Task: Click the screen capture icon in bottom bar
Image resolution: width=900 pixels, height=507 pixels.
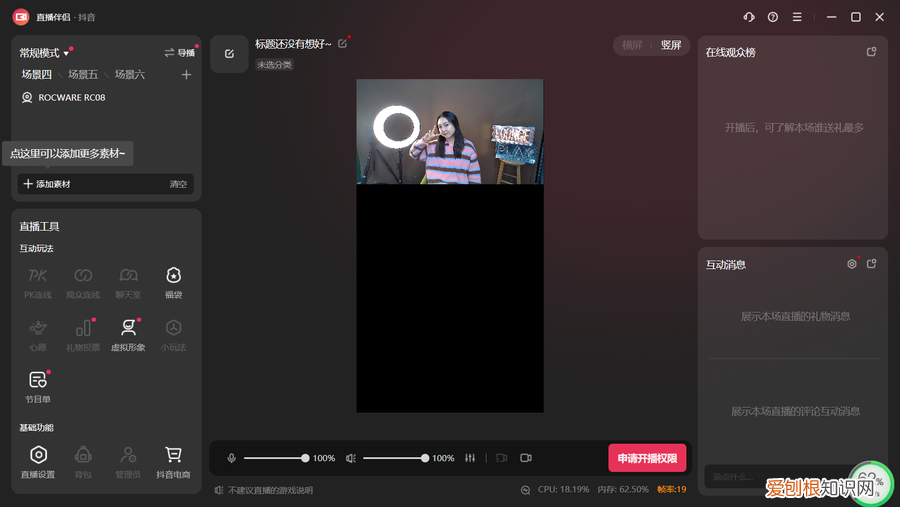Action: [x=502, y=458]
